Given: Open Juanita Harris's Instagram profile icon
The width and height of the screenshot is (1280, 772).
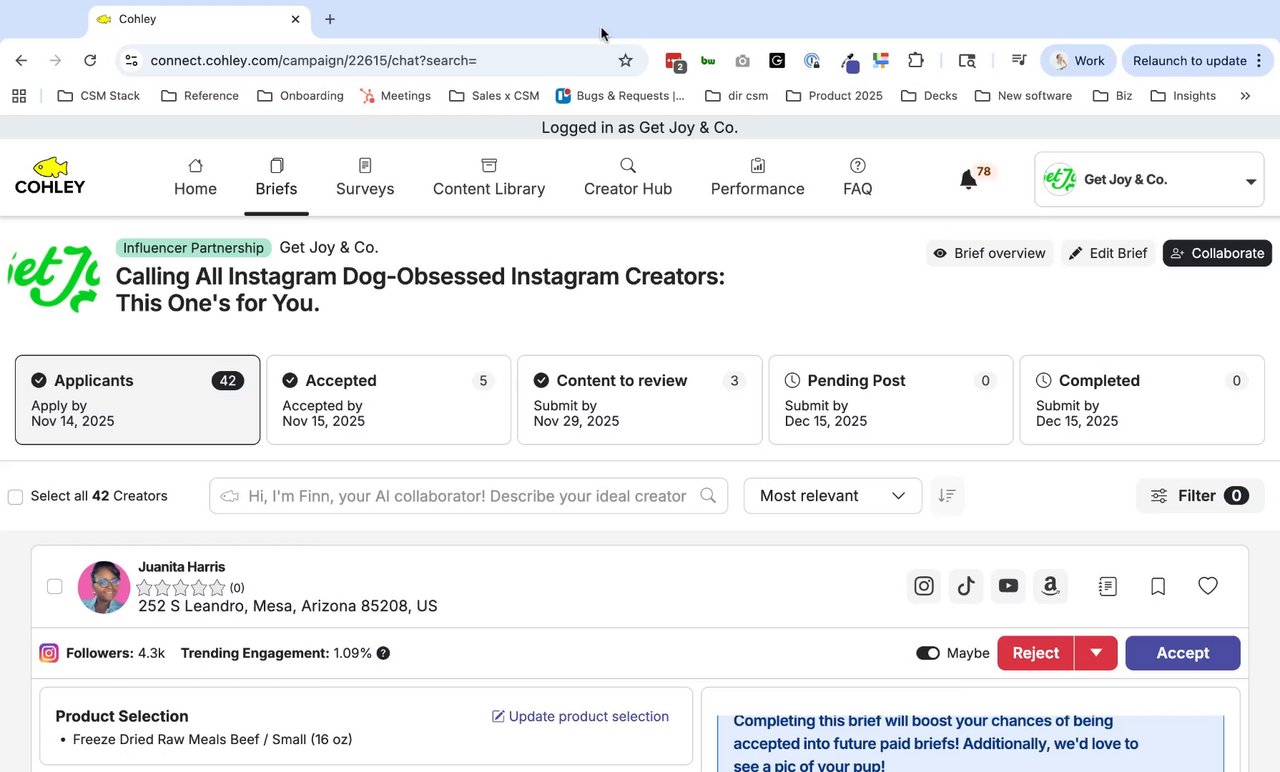Looking at the screenshot, I should pyautogui.click(x=924, y=586).
